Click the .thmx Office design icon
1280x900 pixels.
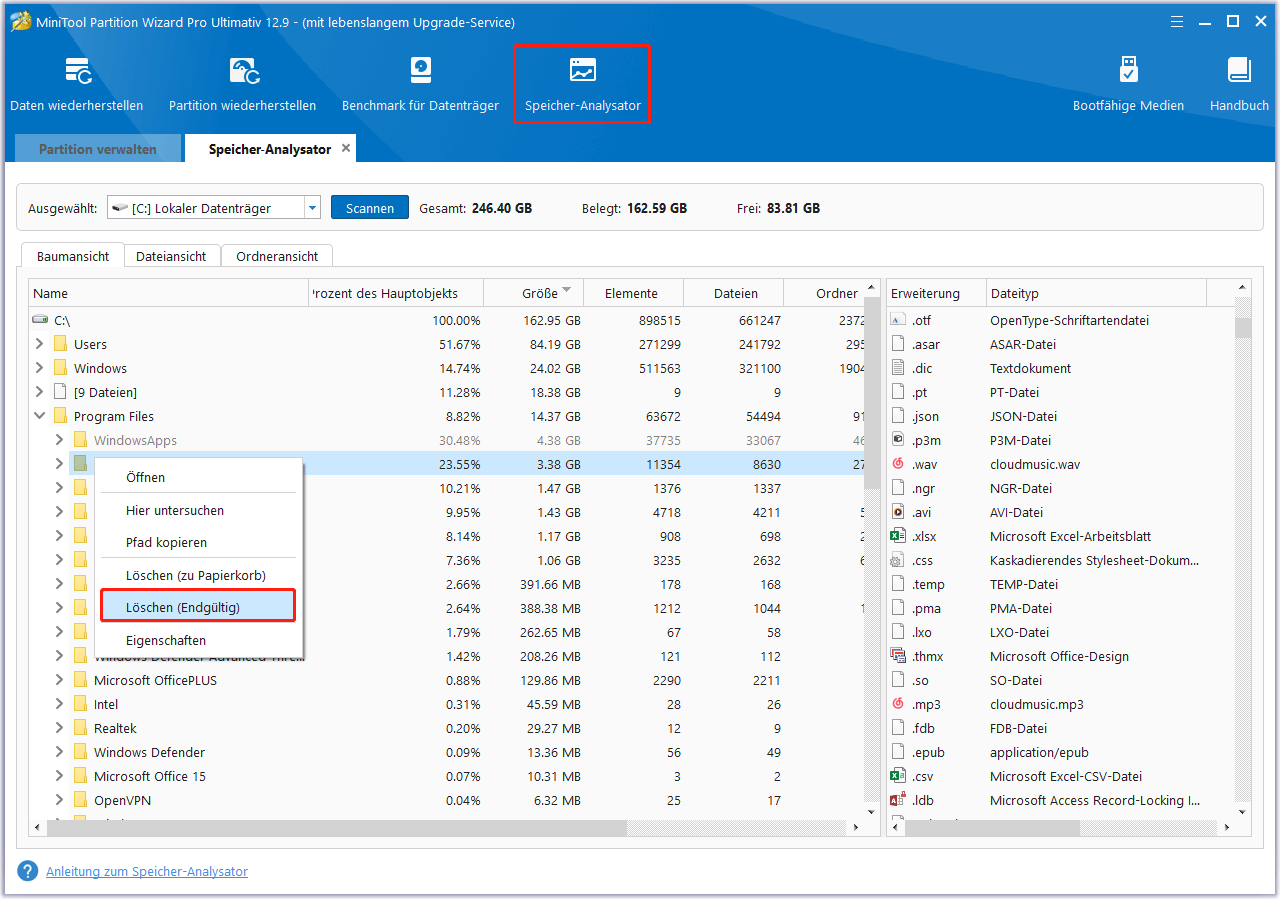(898, 656)
